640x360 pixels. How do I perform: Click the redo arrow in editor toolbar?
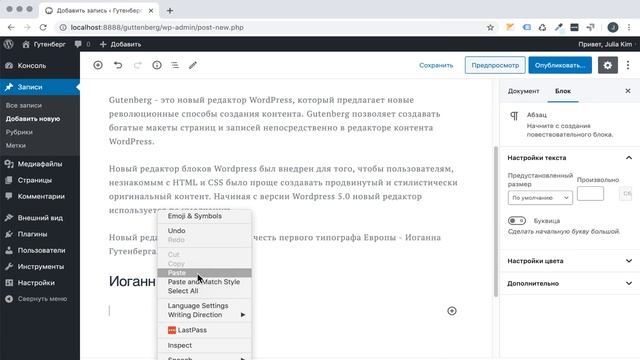click(x=138, y=65)
